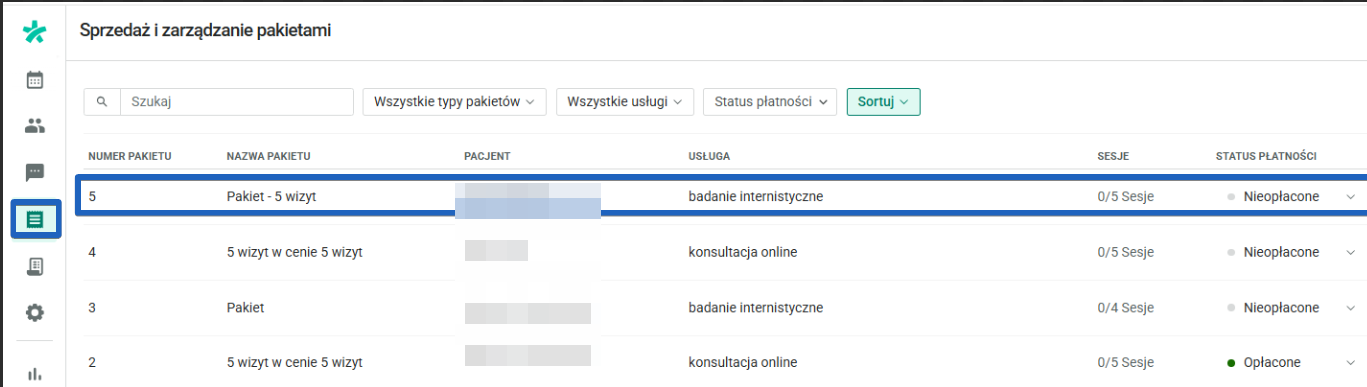Image resolution: width=1367 pixels, height=387 pixels.
Task: Click 'konsultacja online' in package 2 row
Action: 743,362
